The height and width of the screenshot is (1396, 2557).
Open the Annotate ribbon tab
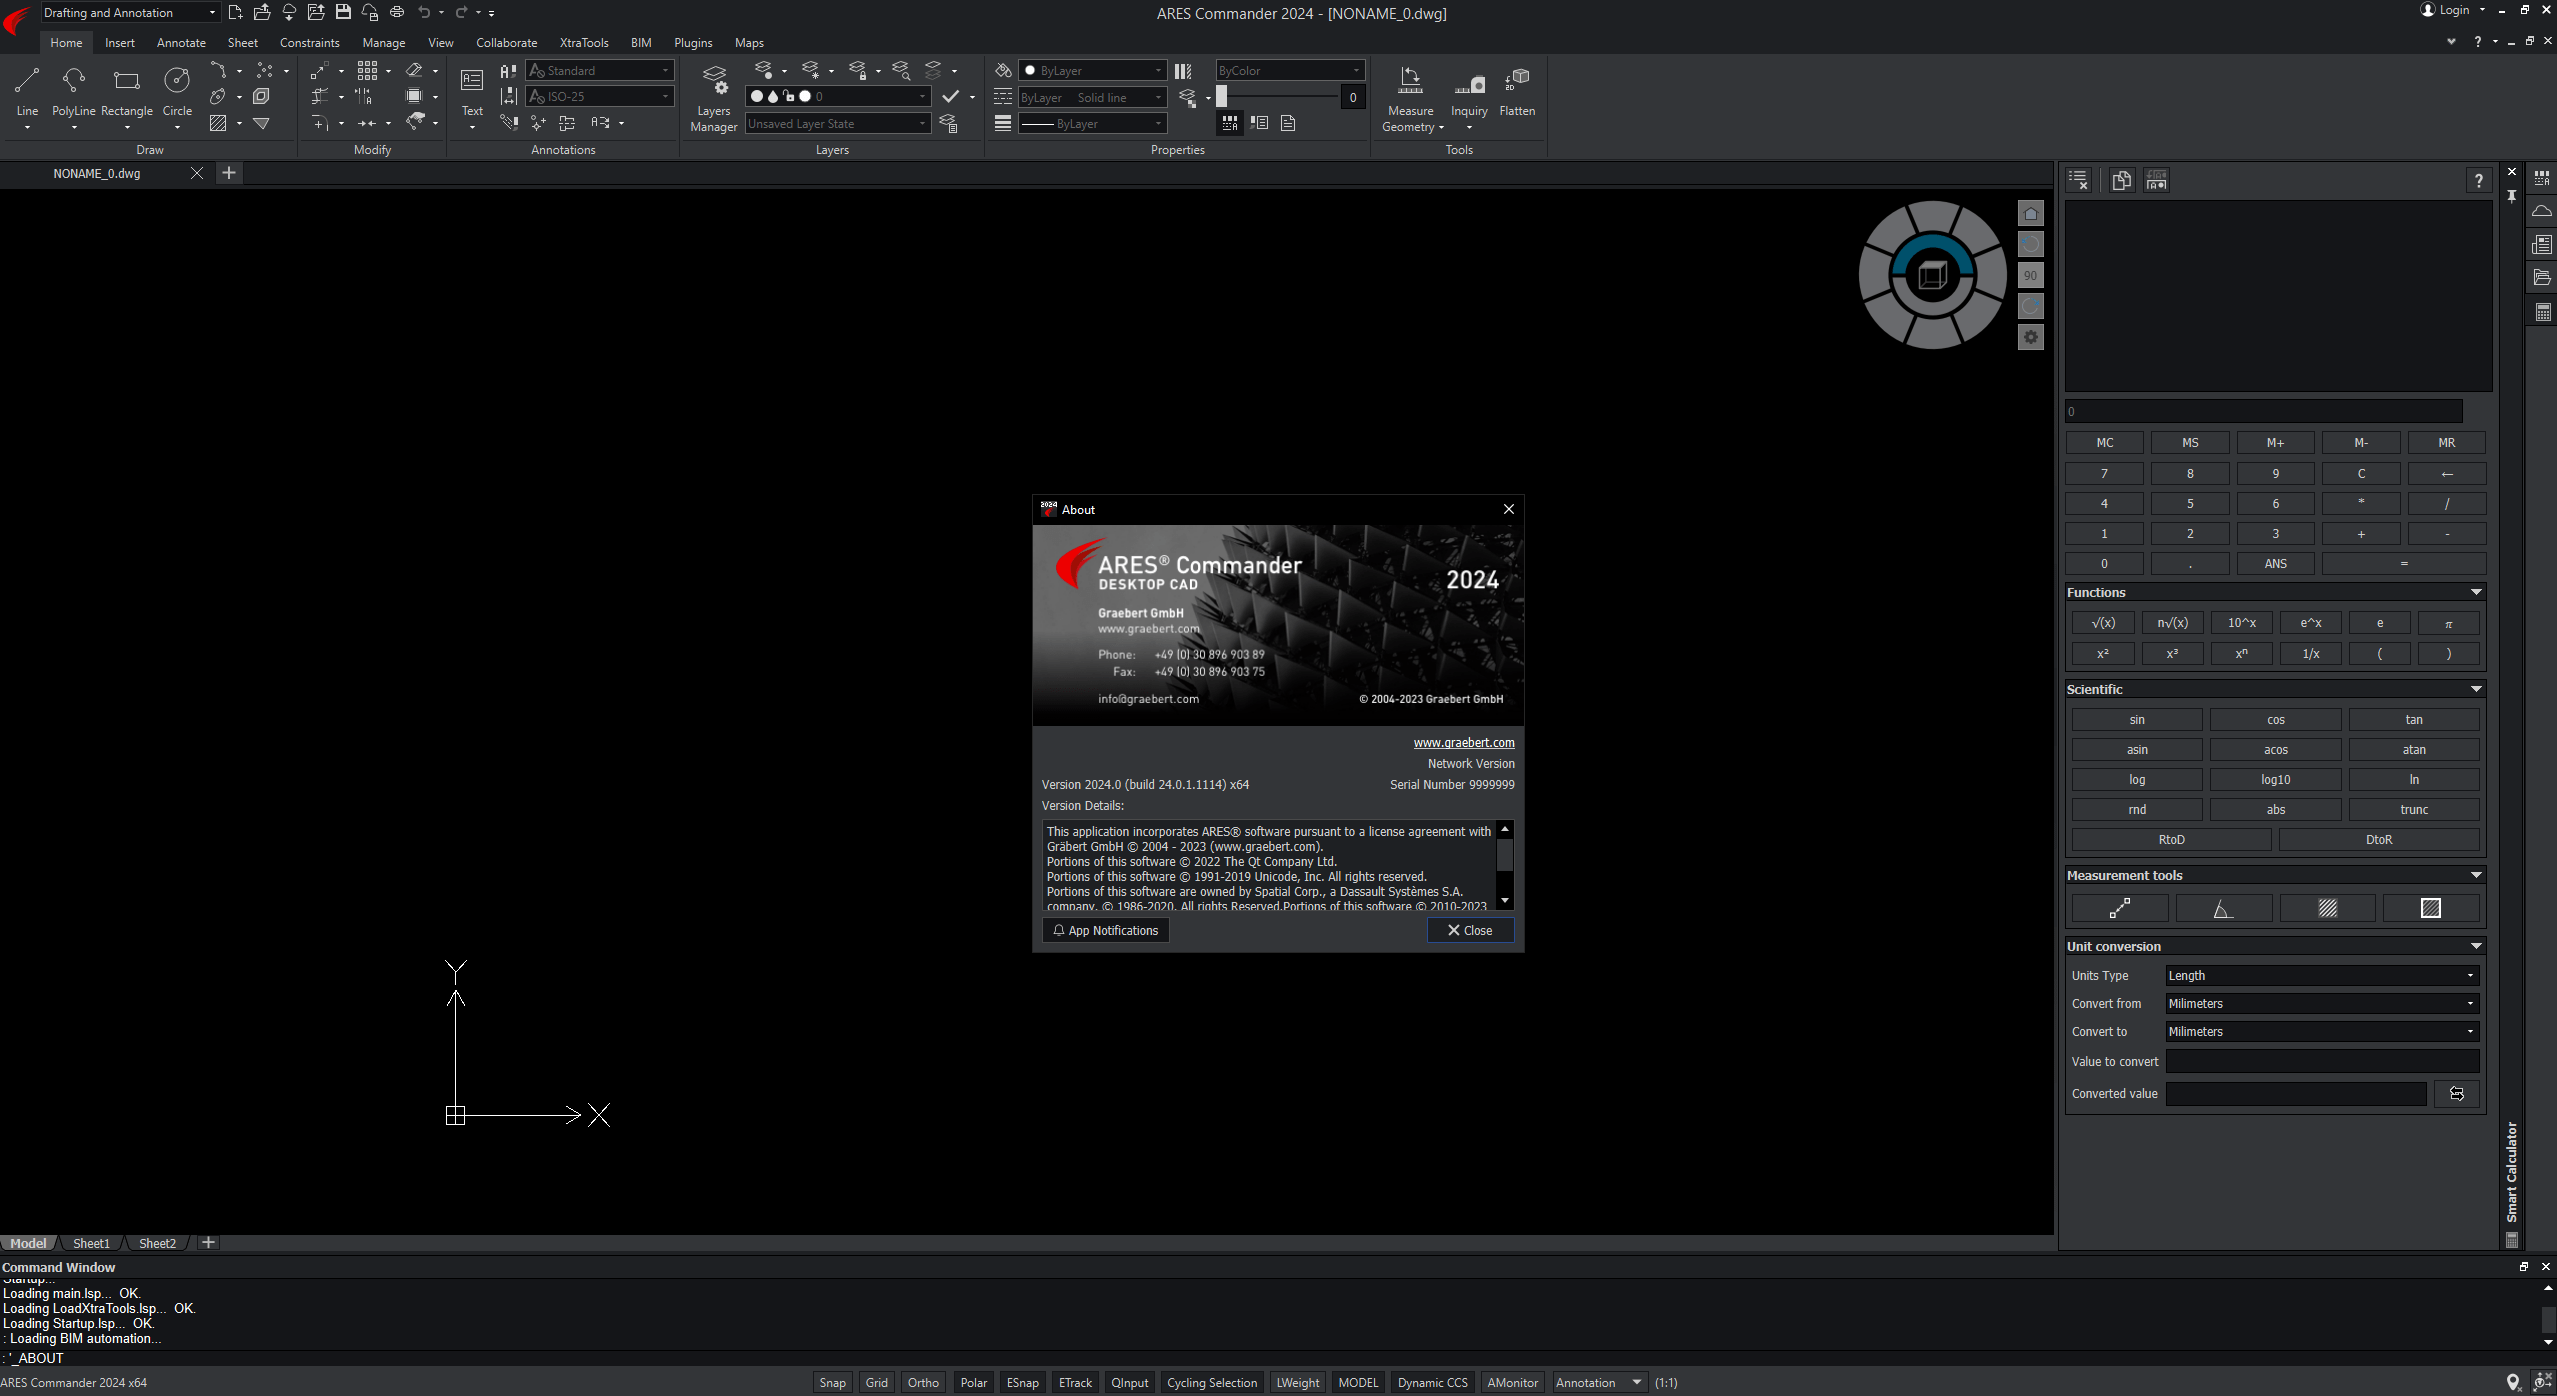click(x=181, y=43)
